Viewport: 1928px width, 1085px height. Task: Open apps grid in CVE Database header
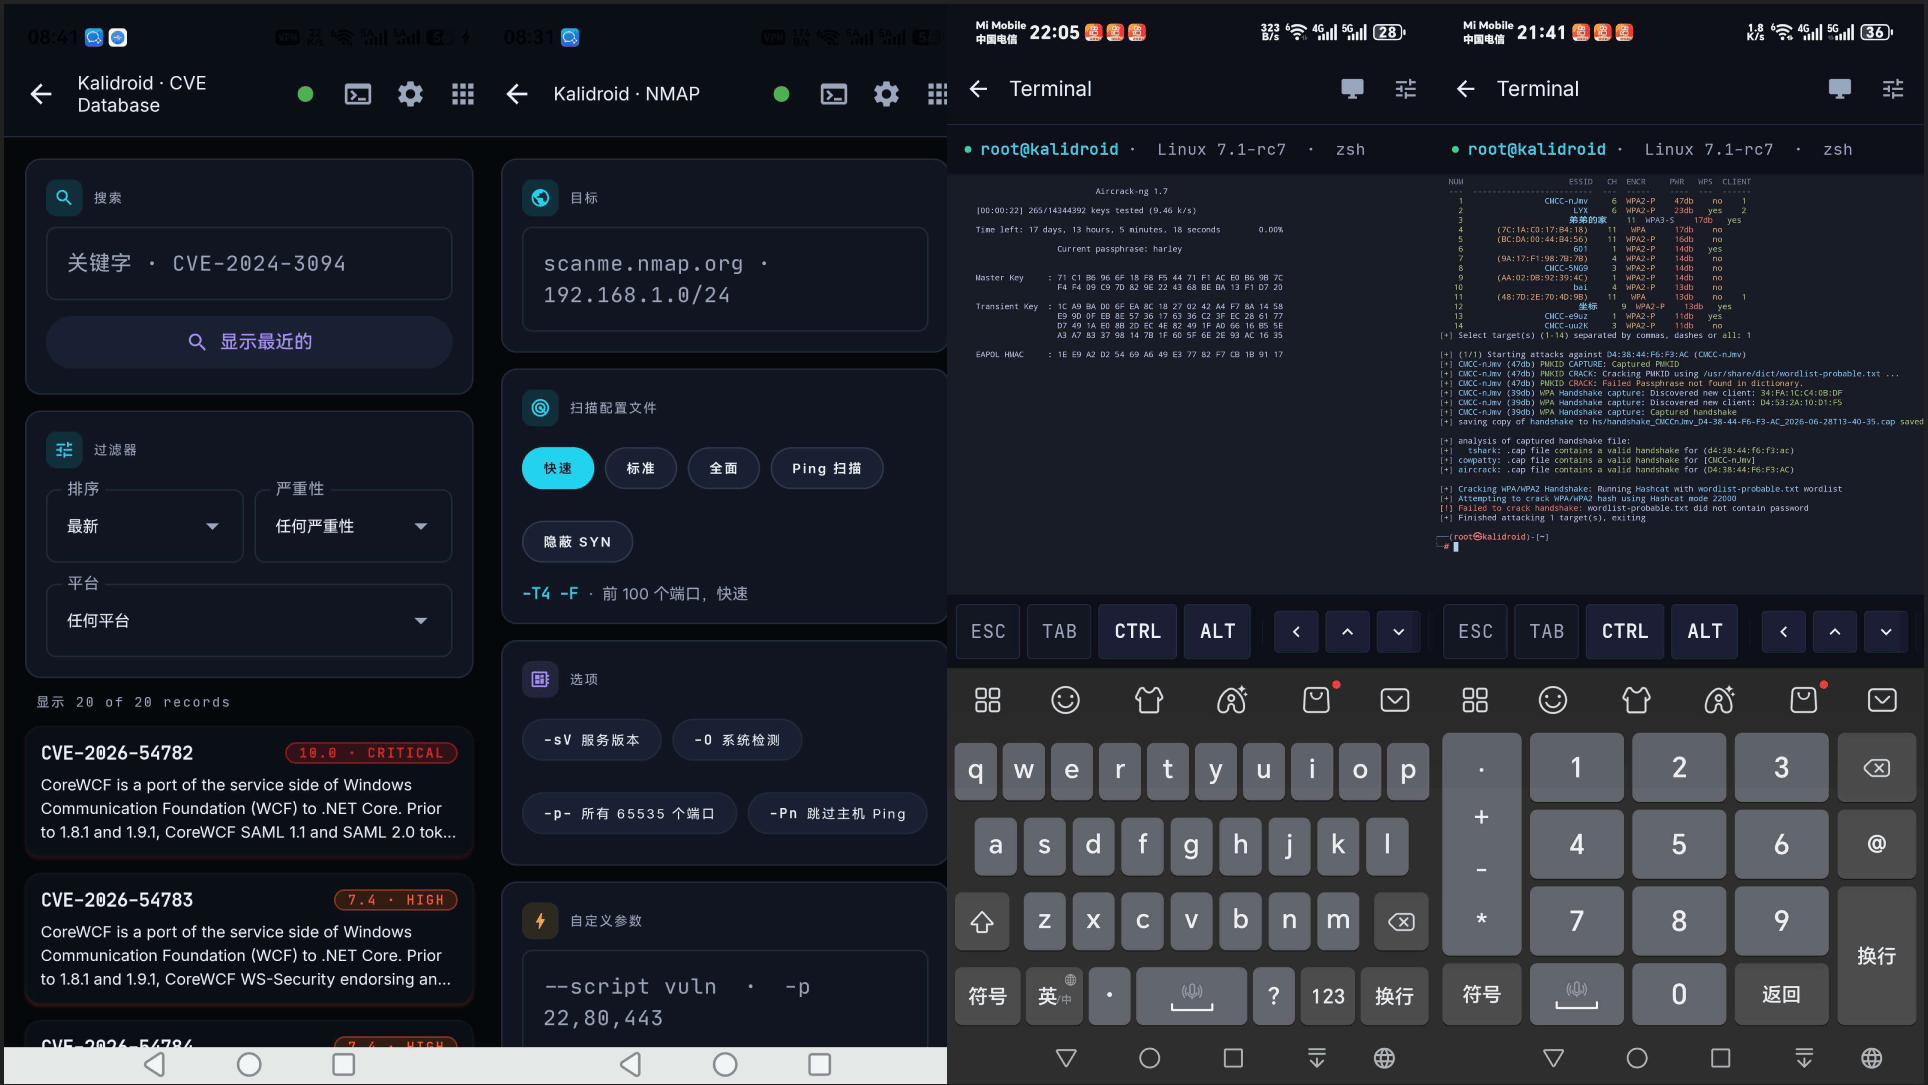462,94
